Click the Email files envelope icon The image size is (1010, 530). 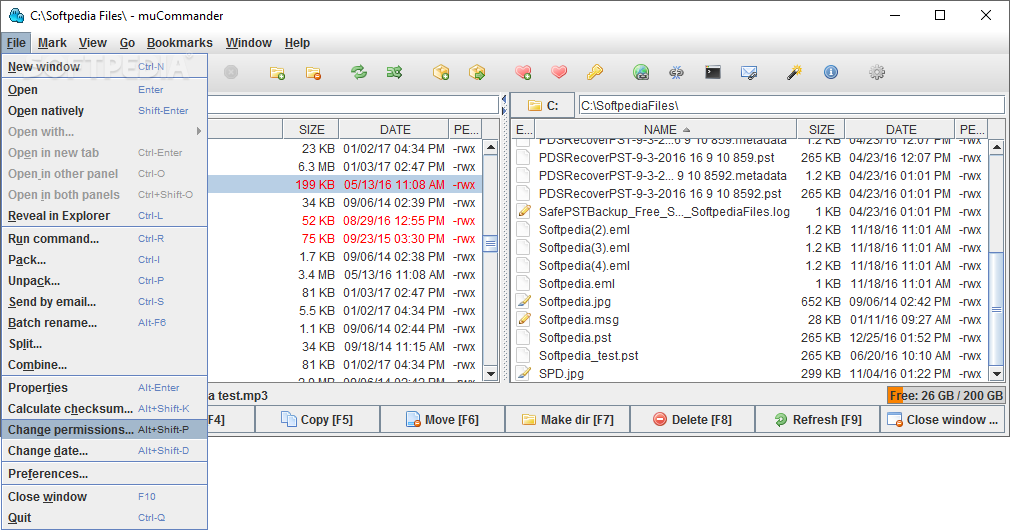[x=748, y=73]
